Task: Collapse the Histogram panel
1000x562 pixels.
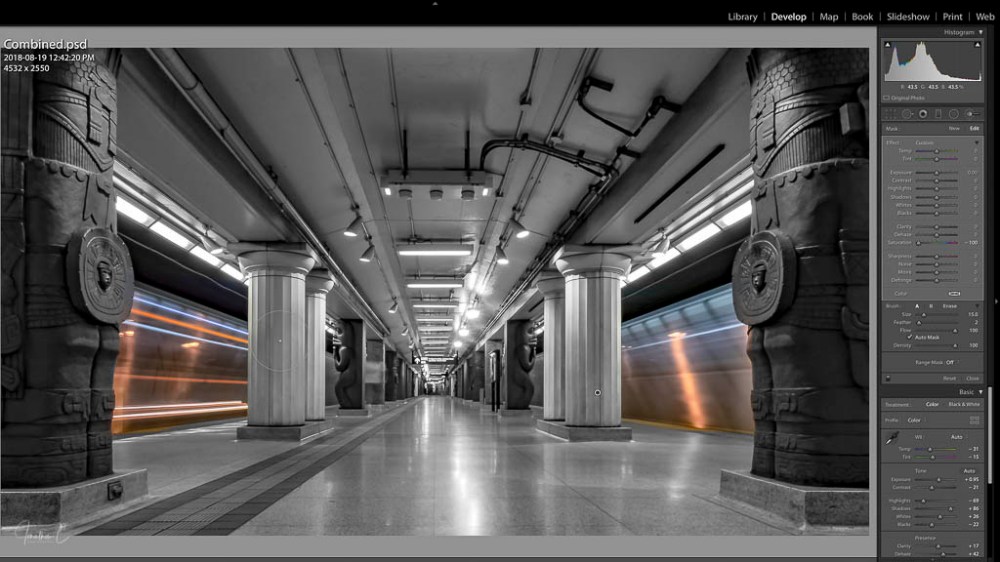Action: click(x=980, y=32)
